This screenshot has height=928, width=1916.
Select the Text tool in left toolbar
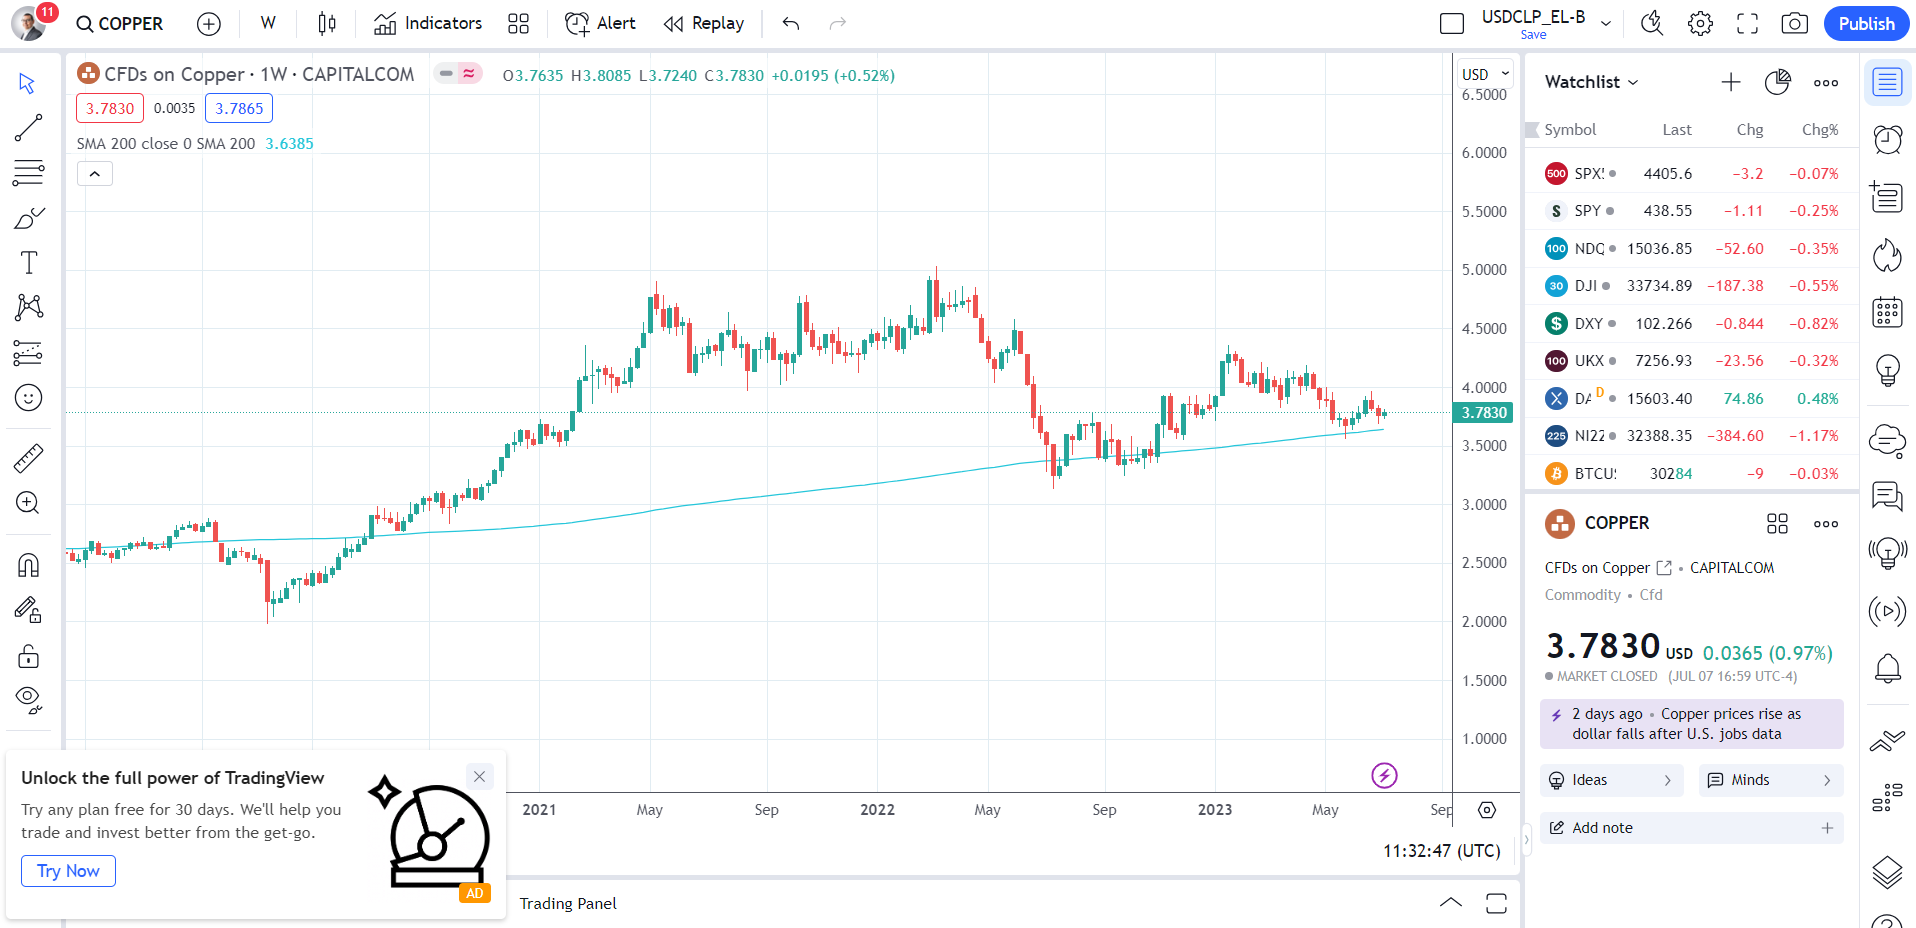[29, 262]
